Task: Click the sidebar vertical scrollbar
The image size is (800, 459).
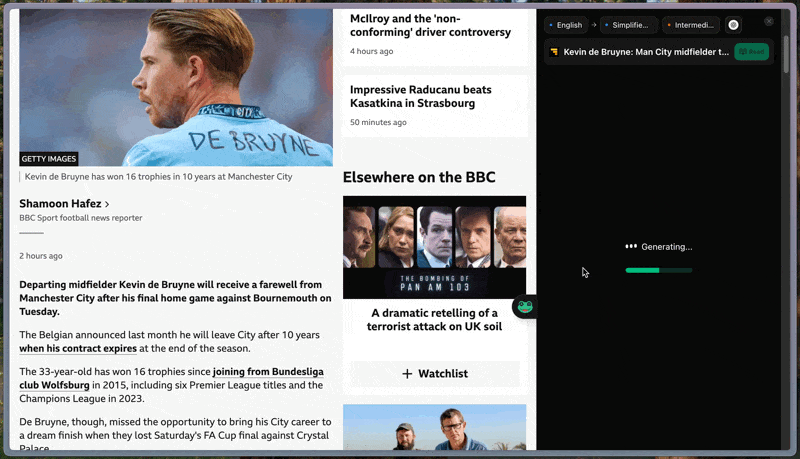Action: pyautogui.click(x=786, y=54)
